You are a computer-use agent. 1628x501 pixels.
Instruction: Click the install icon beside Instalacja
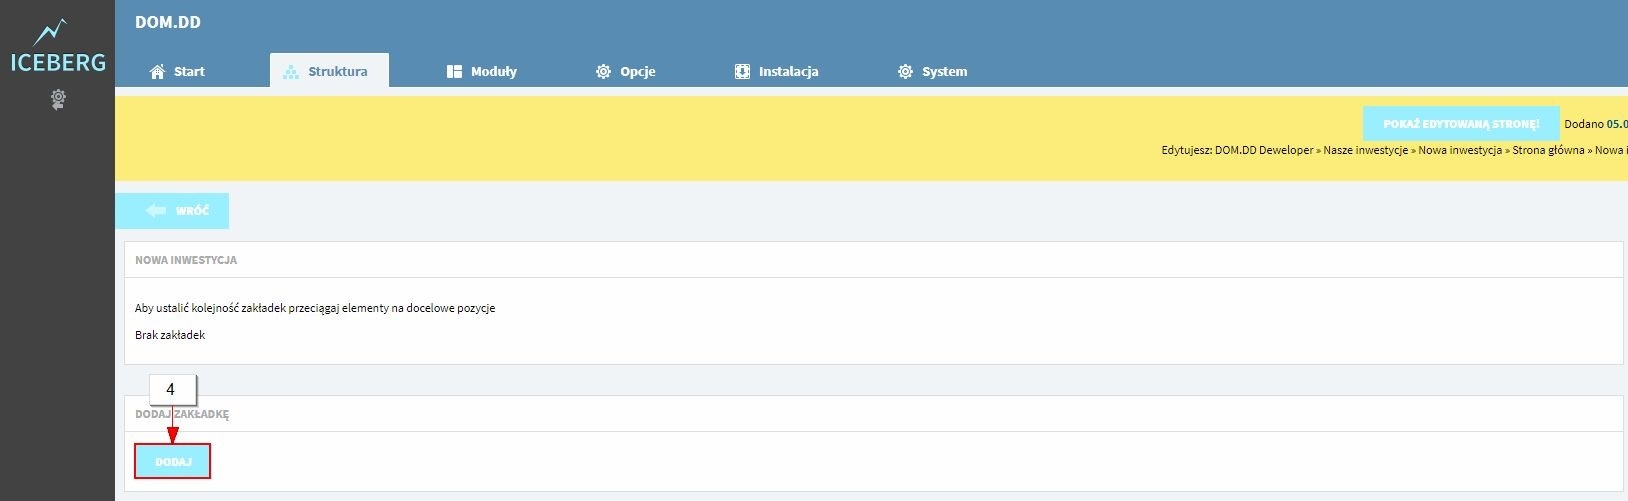742,72
